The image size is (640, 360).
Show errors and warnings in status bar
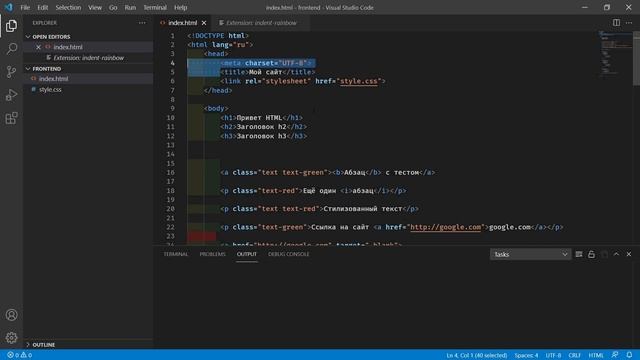[x=20, y=355]
